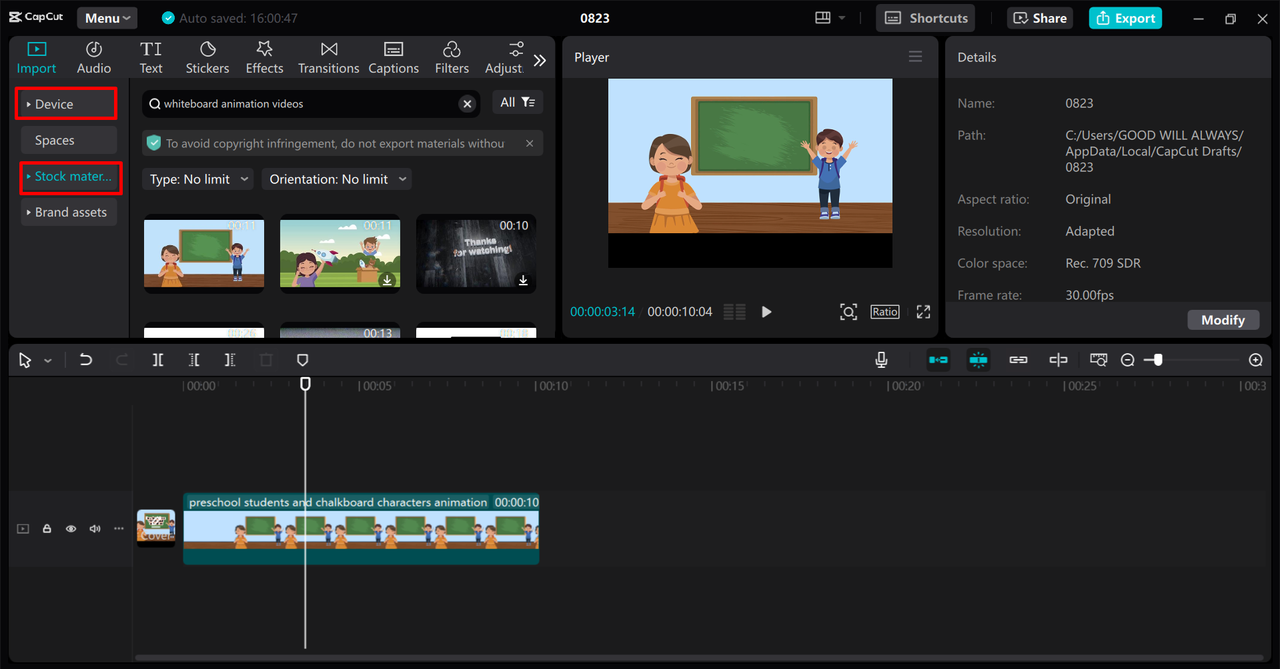Screen dimensions: 1280x669
Task: Zoom out the timeline
Action: coord(1127,360)
